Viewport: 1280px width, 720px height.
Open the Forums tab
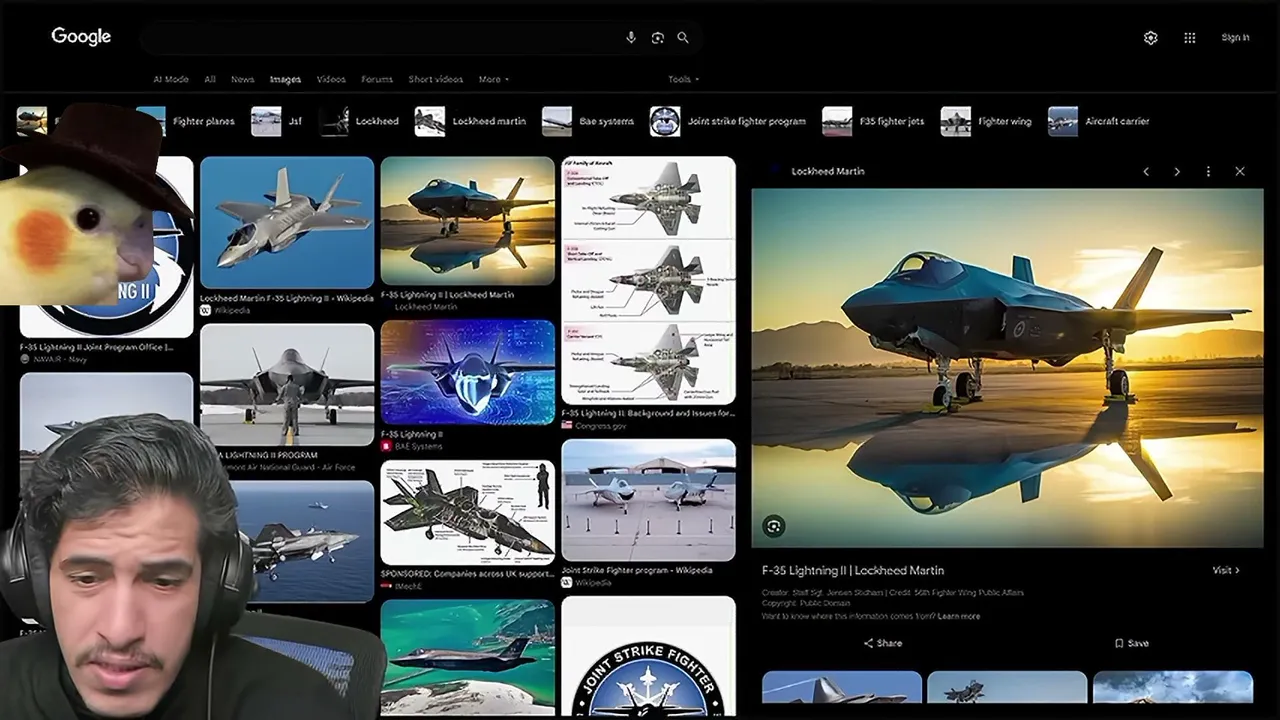(377, 79)
